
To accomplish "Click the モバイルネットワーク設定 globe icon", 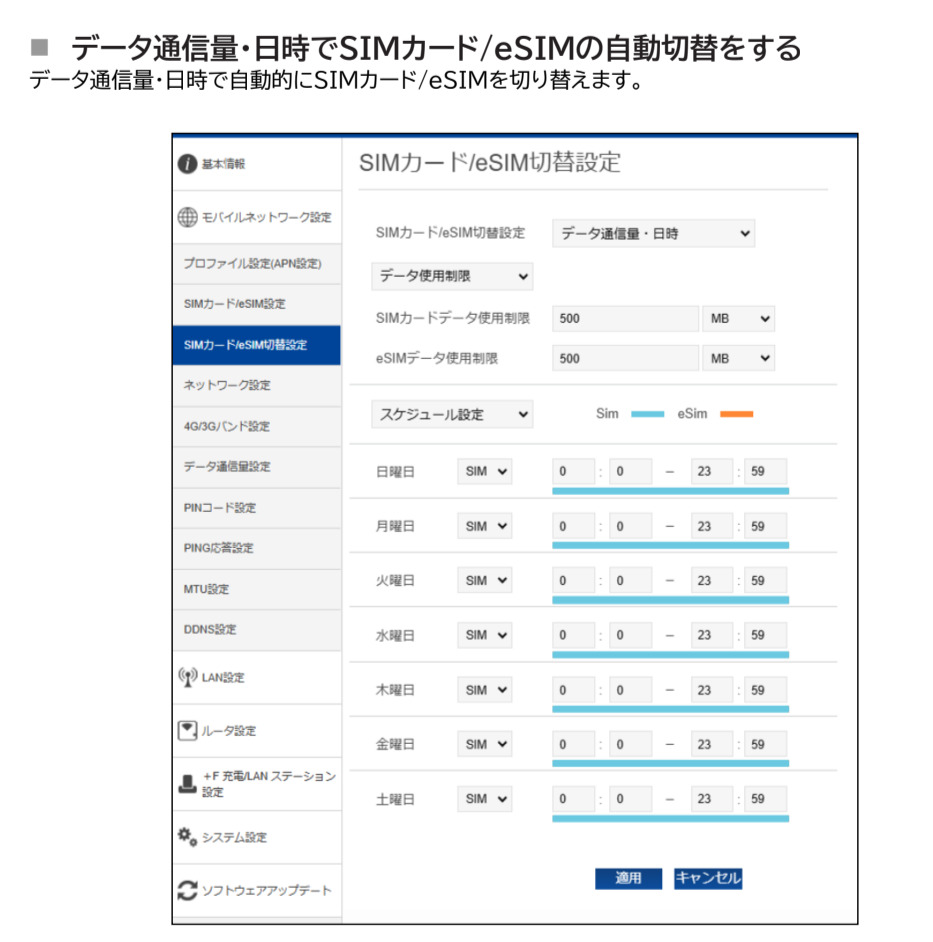I will 187,217.
